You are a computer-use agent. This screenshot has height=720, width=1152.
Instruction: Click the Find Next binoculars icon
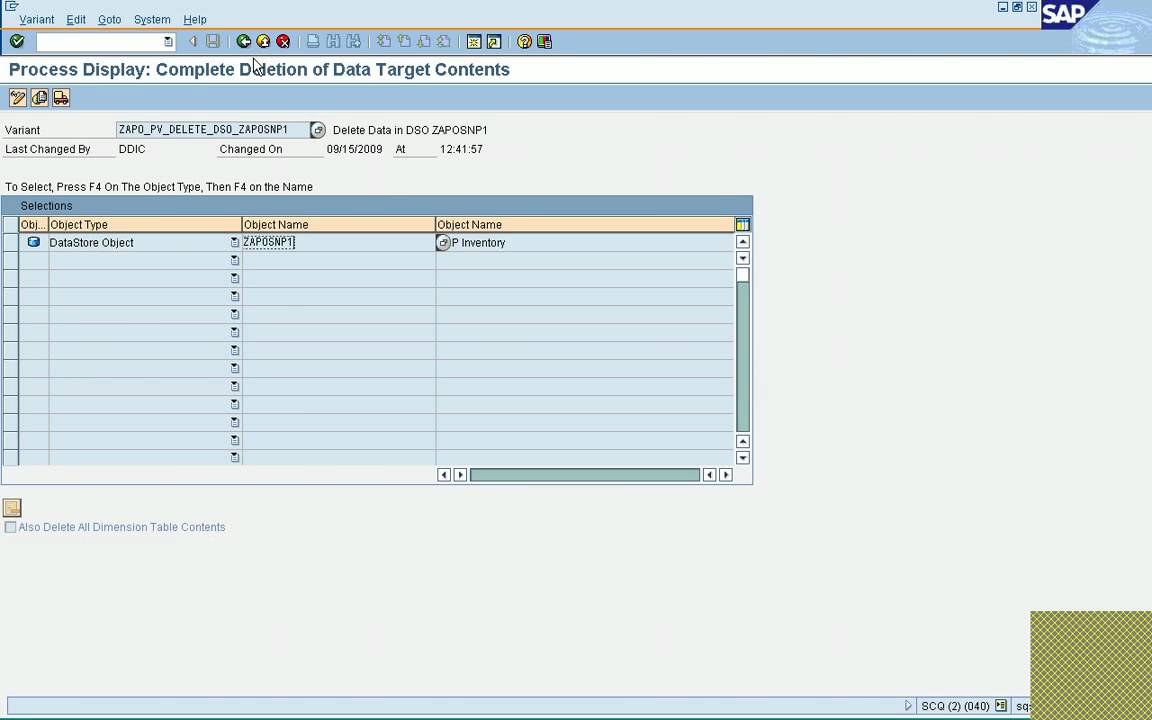click(353, 42)
